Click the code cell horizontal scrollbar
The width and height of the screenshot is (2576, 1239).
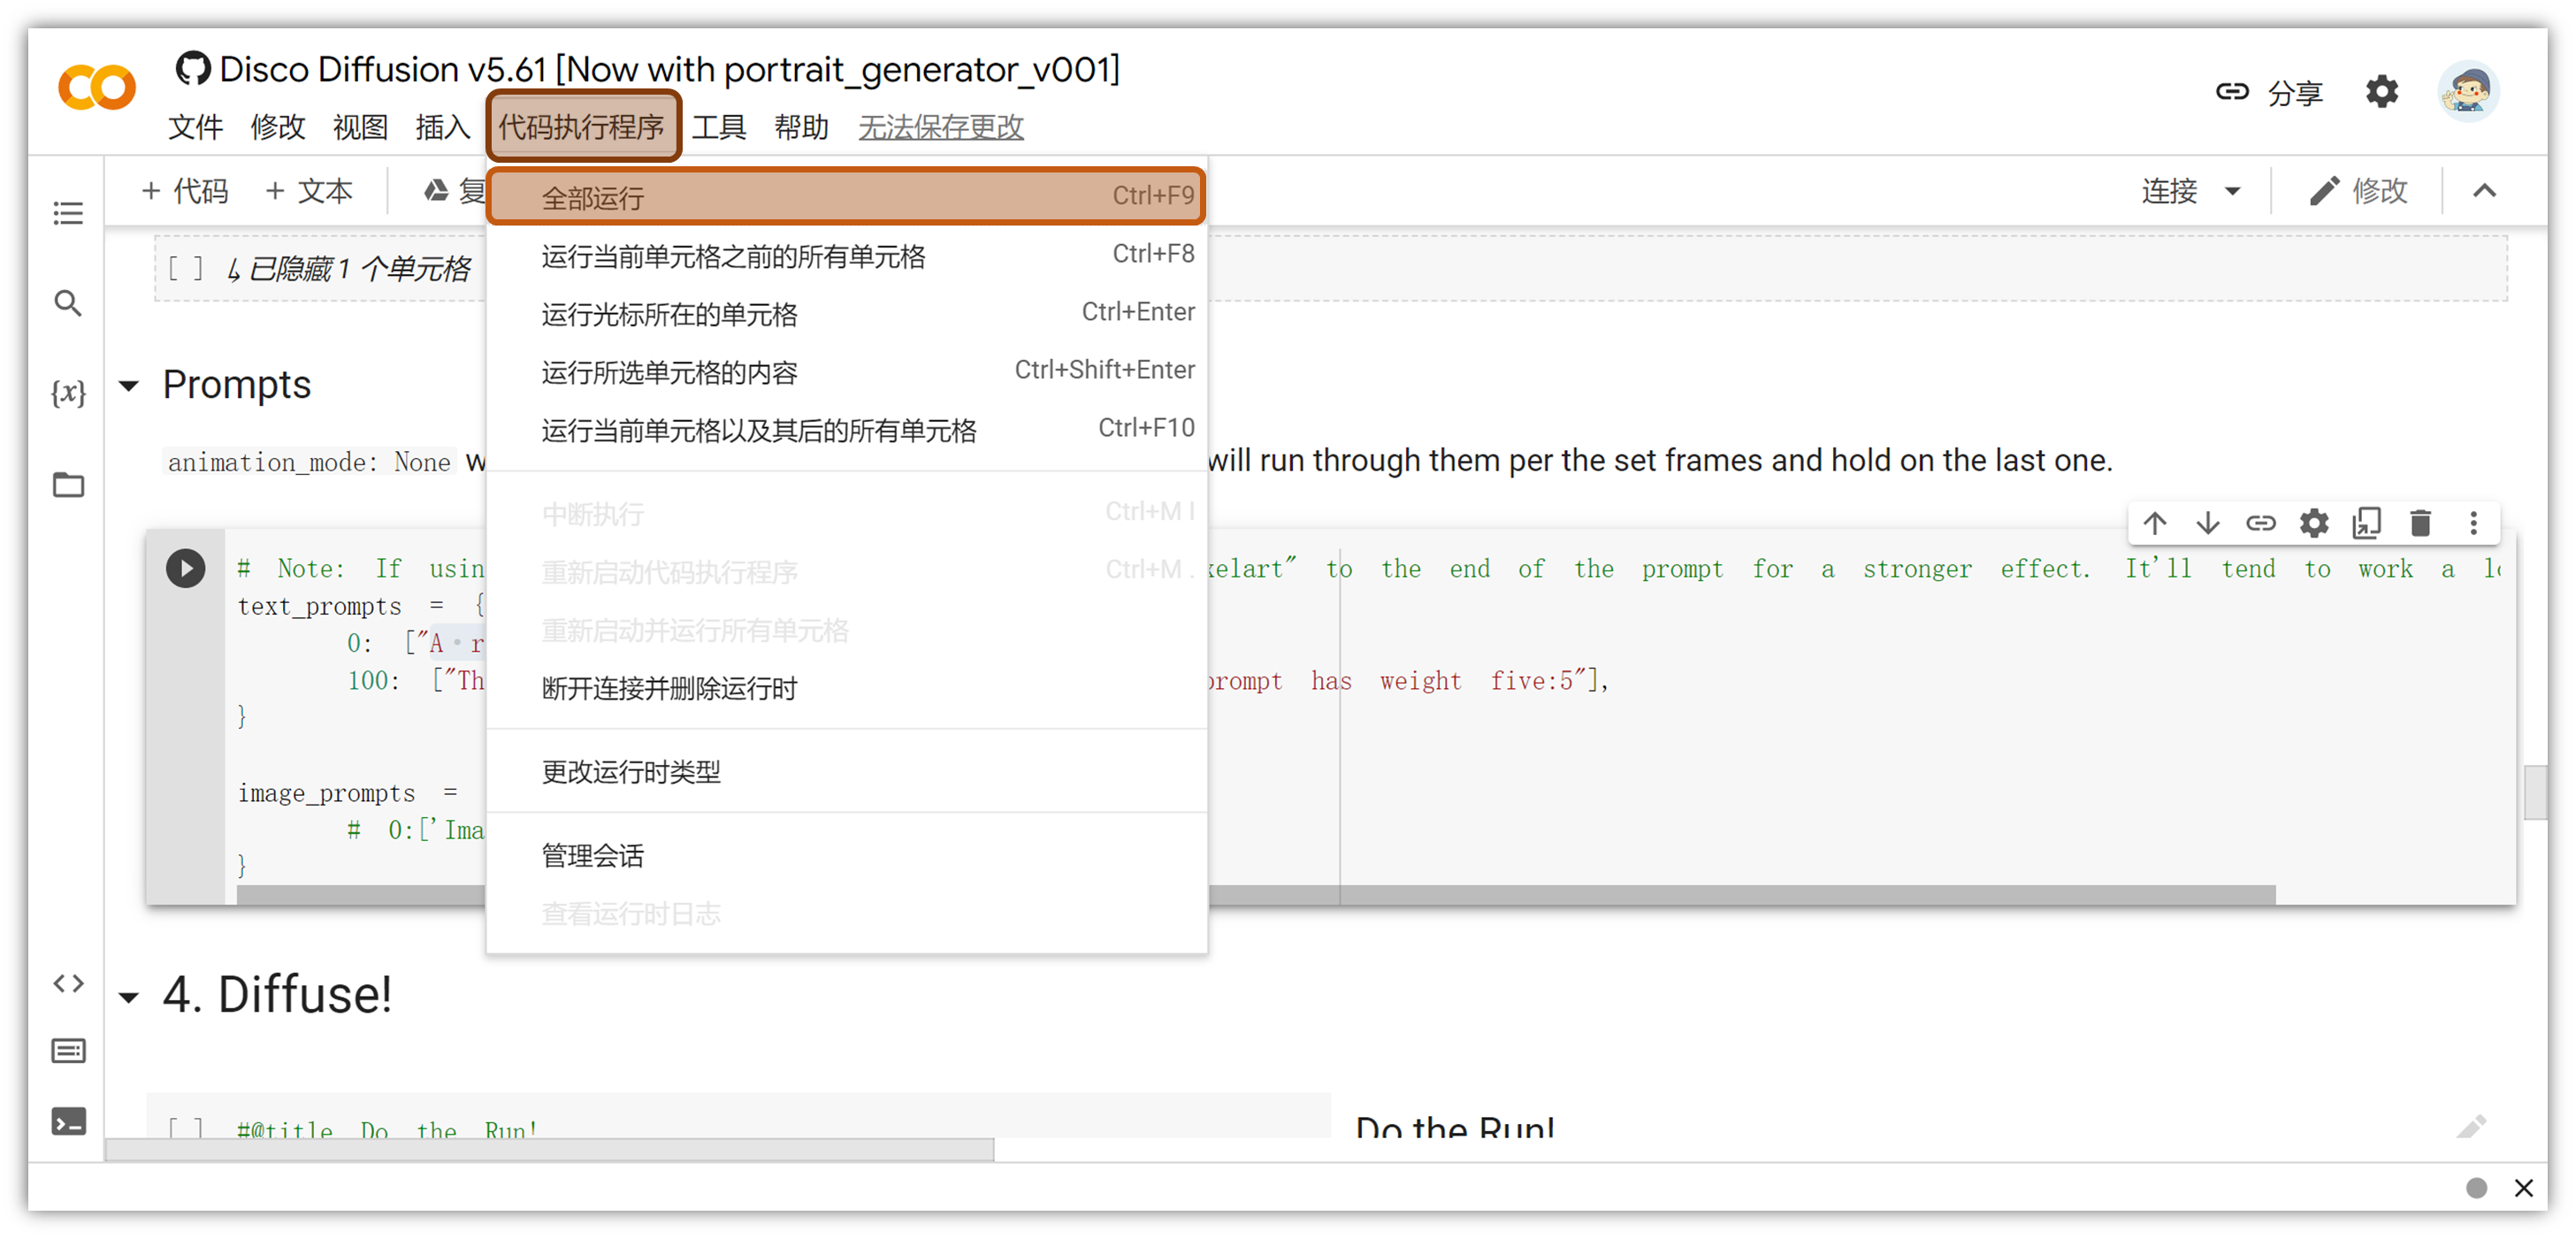coord(1256,894)
